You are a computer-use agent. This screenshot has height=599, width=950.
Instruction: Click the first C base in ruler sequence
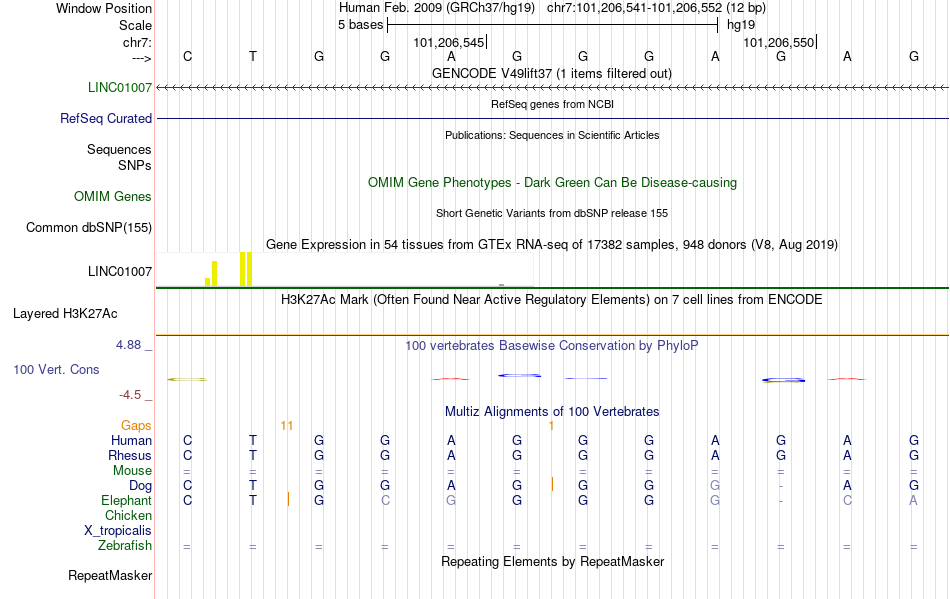tap(187, 56)
